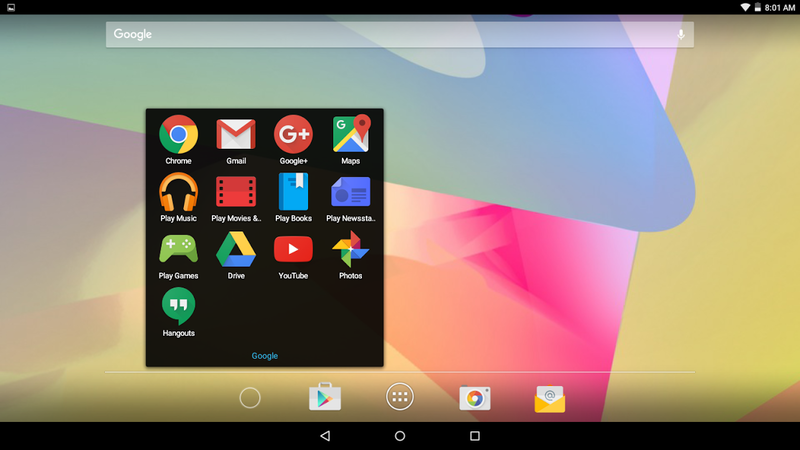Tap the Home navigation button

[x=400, y=436]
